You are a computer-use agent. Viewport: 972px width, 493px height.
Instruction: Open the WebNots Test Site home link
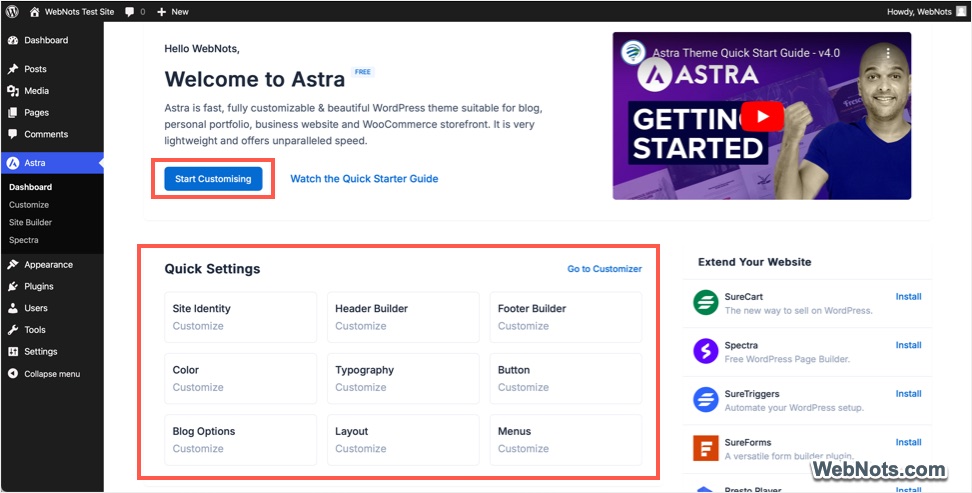(70, 11)
